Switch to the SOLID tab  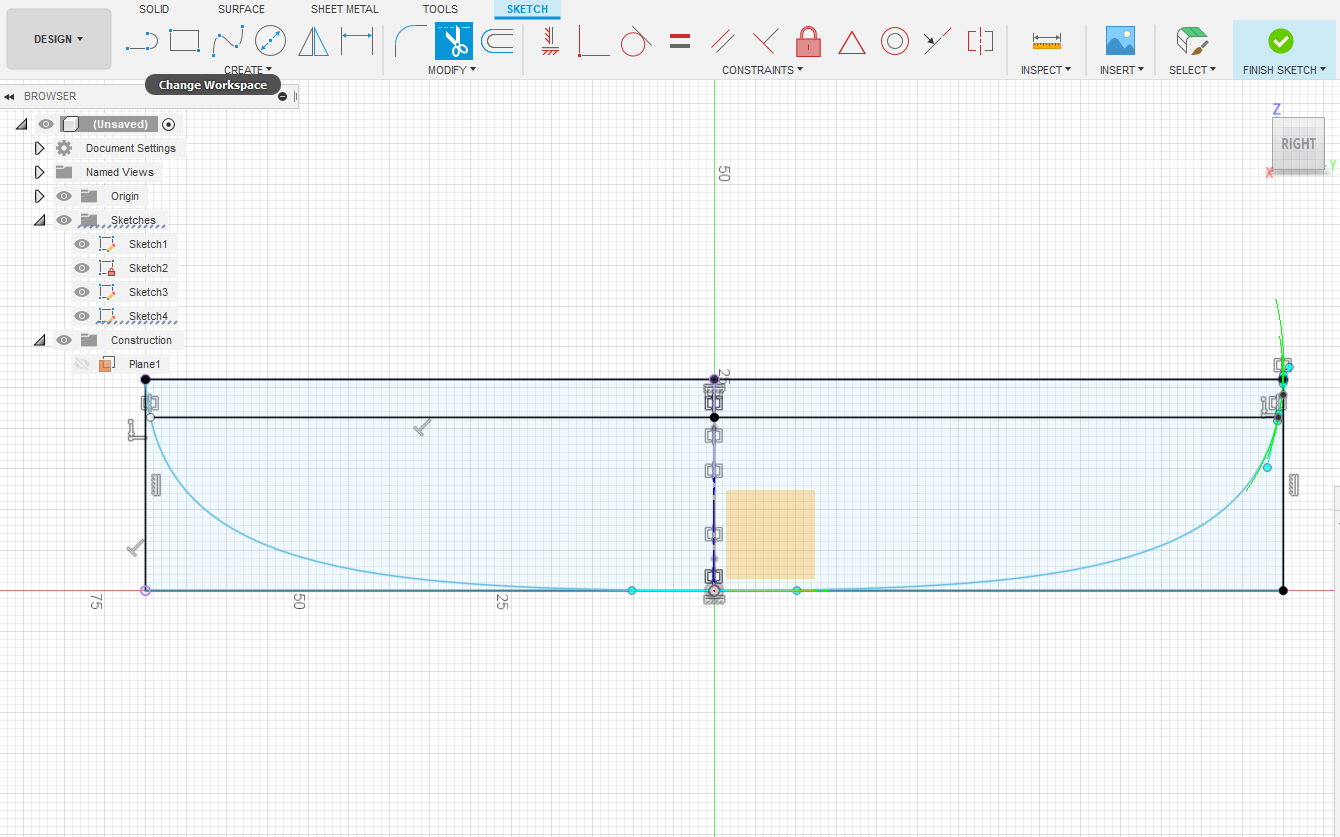click(154, 9)
